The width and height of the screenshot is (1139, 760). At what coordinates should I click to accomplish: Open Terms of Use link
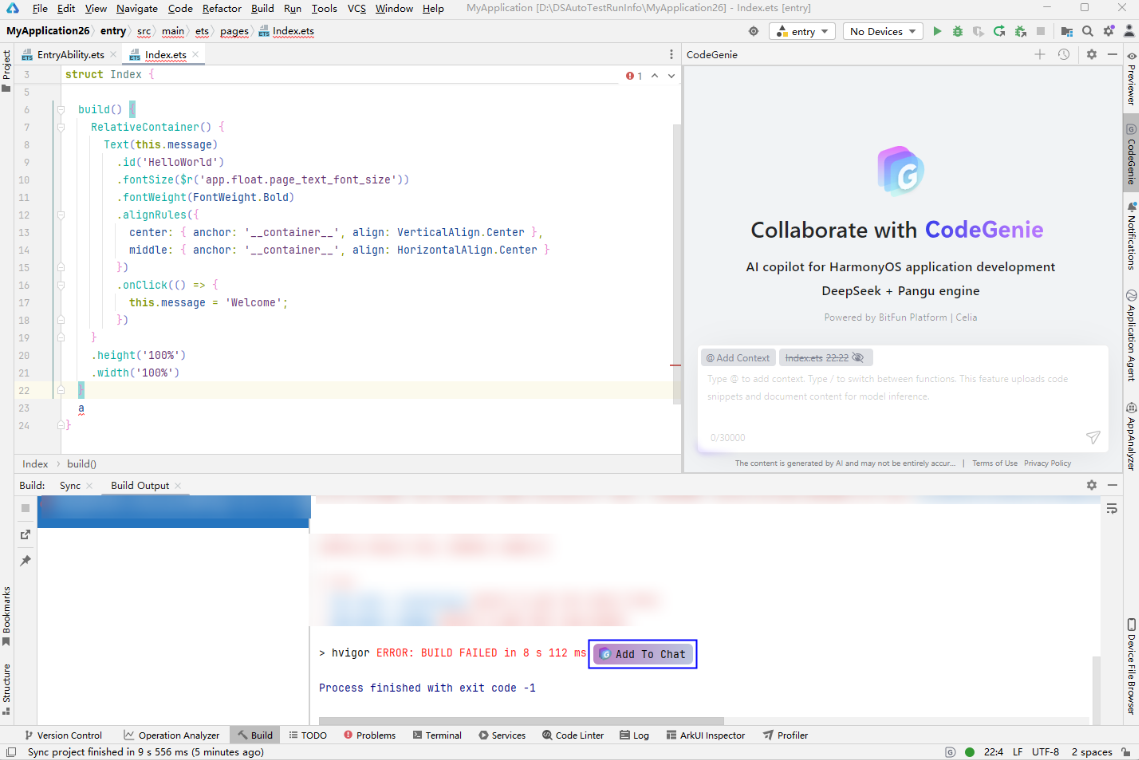[x=994, y=463]
